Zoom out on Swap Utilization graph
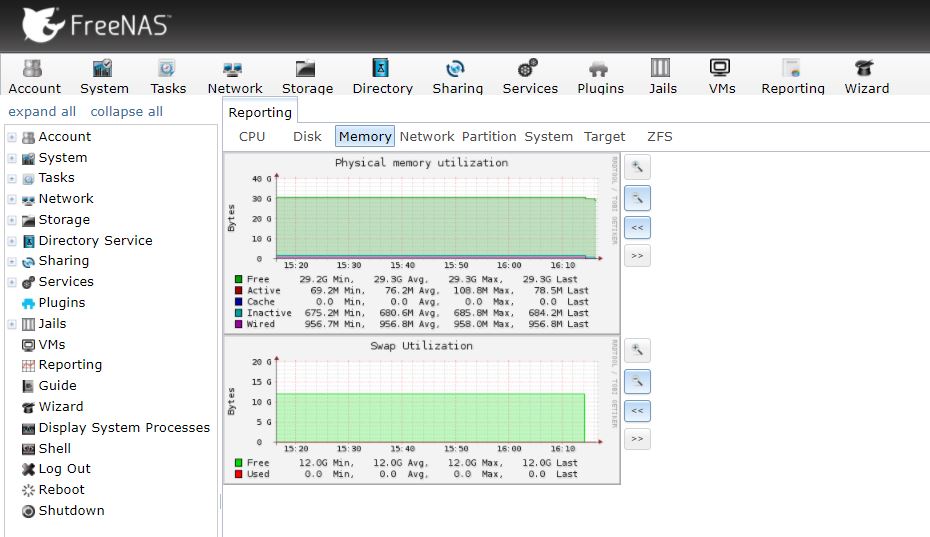 coord(637,381)
